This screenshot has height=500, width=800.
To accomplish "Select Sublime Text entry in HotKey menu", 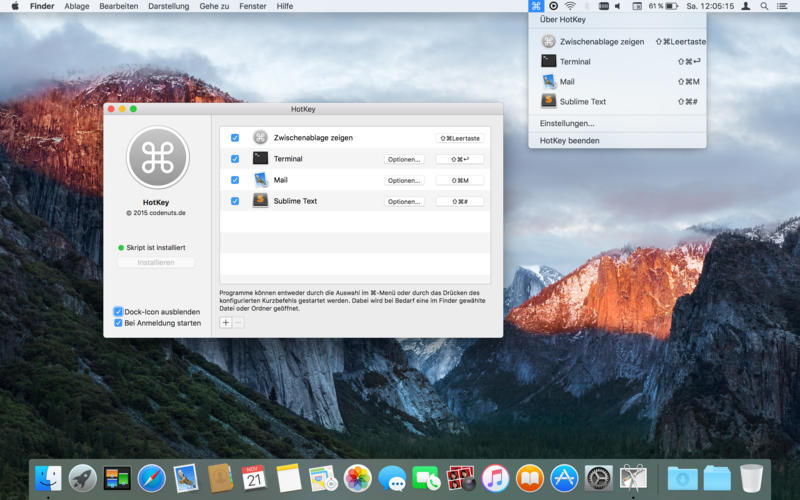I will (x=617, y=102).
